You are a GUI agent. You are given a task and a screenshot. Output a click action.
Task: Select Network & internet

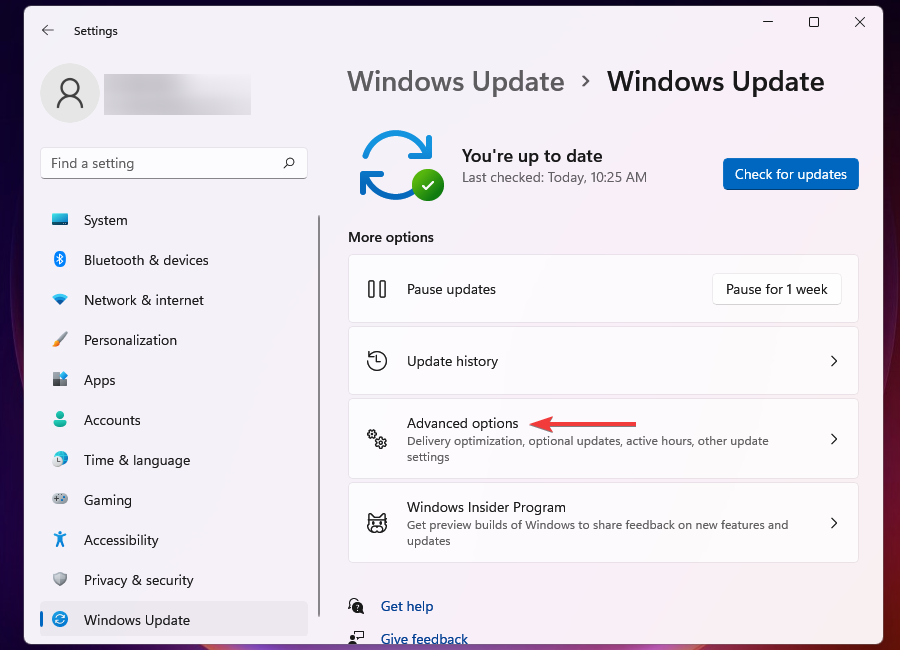[174, 300]
